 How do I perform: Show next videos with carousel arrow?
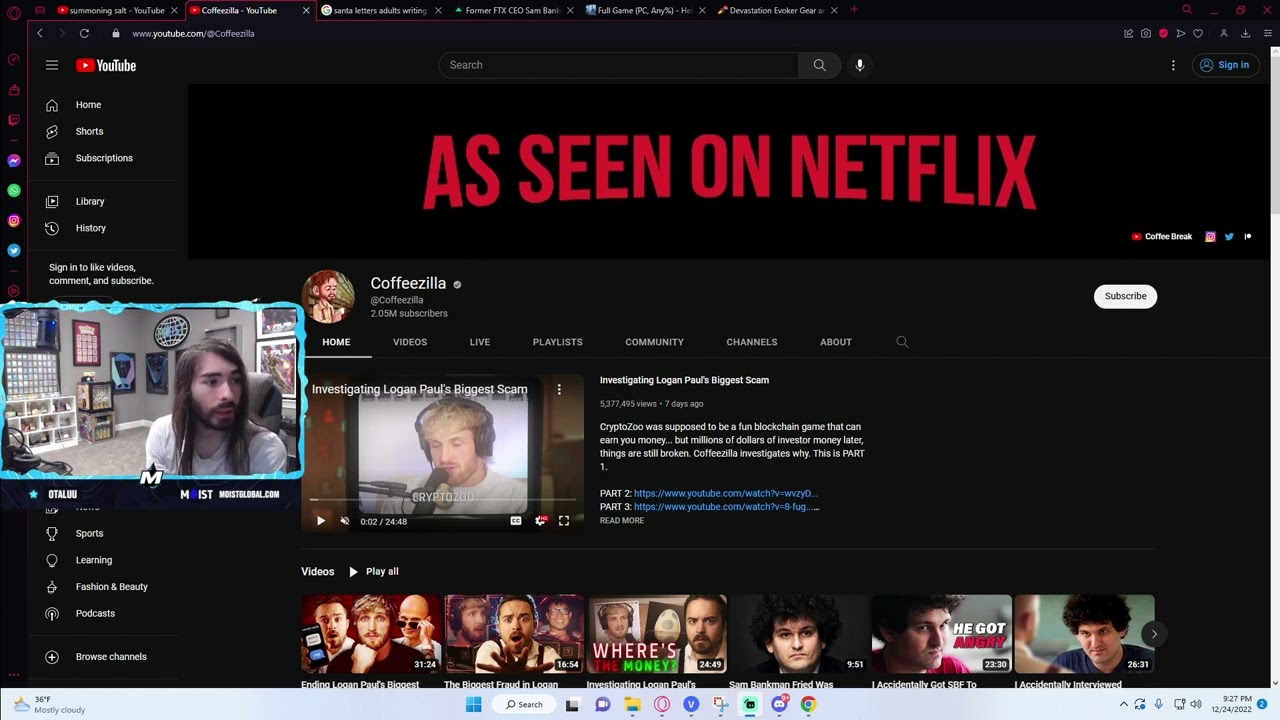[1154, 634]
